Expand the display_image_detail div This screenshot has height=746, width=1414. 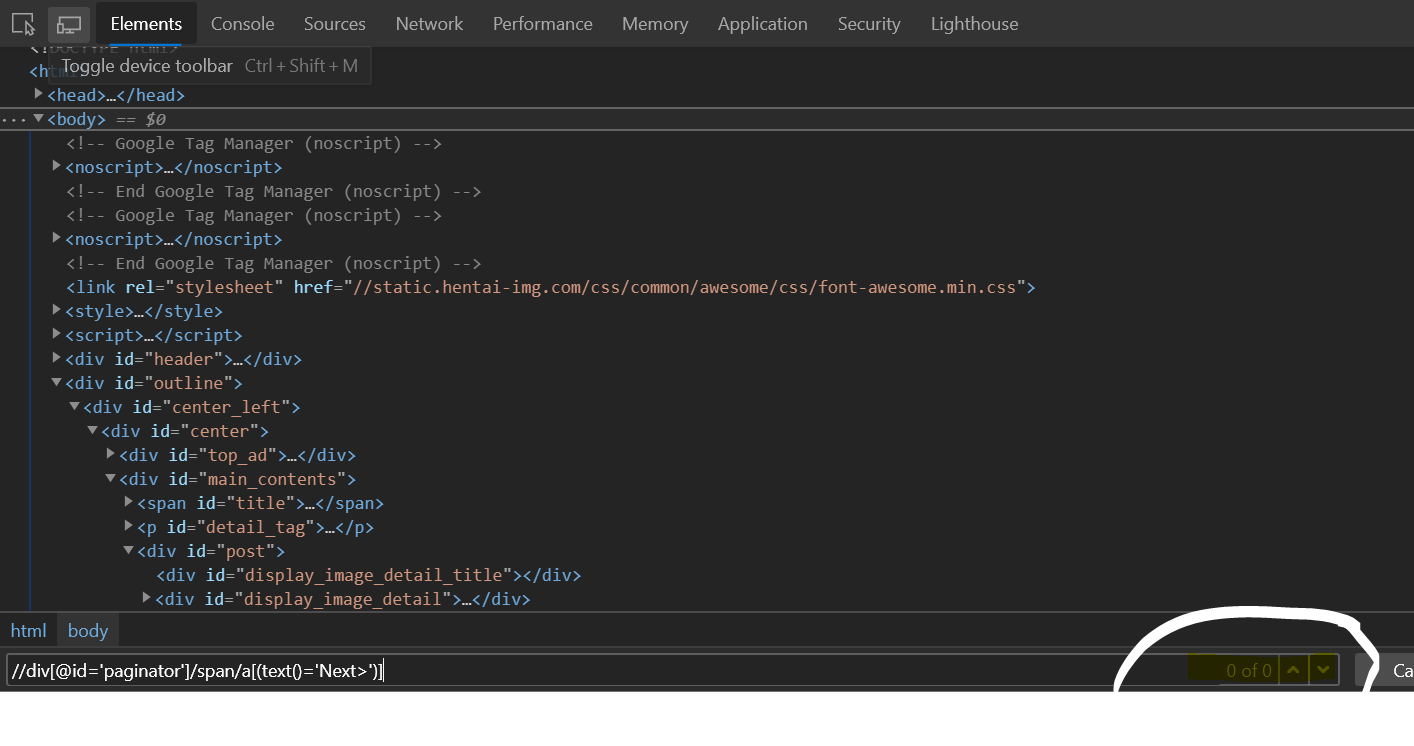click(x=146, y=598)
